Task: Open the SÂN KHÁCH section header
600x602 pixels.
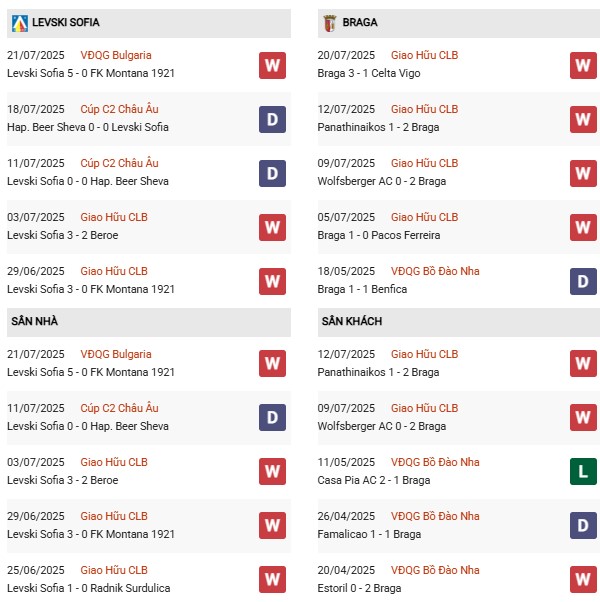Action: pyautogui.click(x=352, y=321)
